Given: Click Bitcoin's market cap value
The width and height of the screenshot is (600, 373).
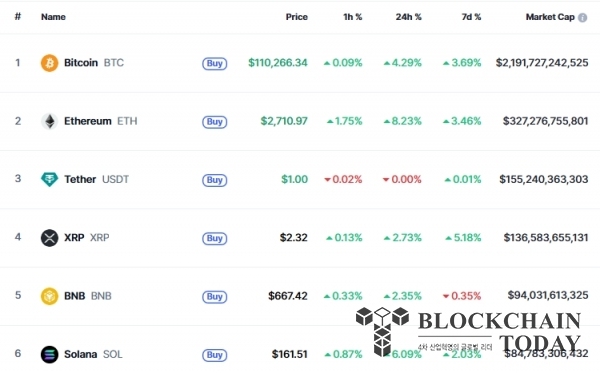Looking at the screenshot, I should (x=542, y=63).
